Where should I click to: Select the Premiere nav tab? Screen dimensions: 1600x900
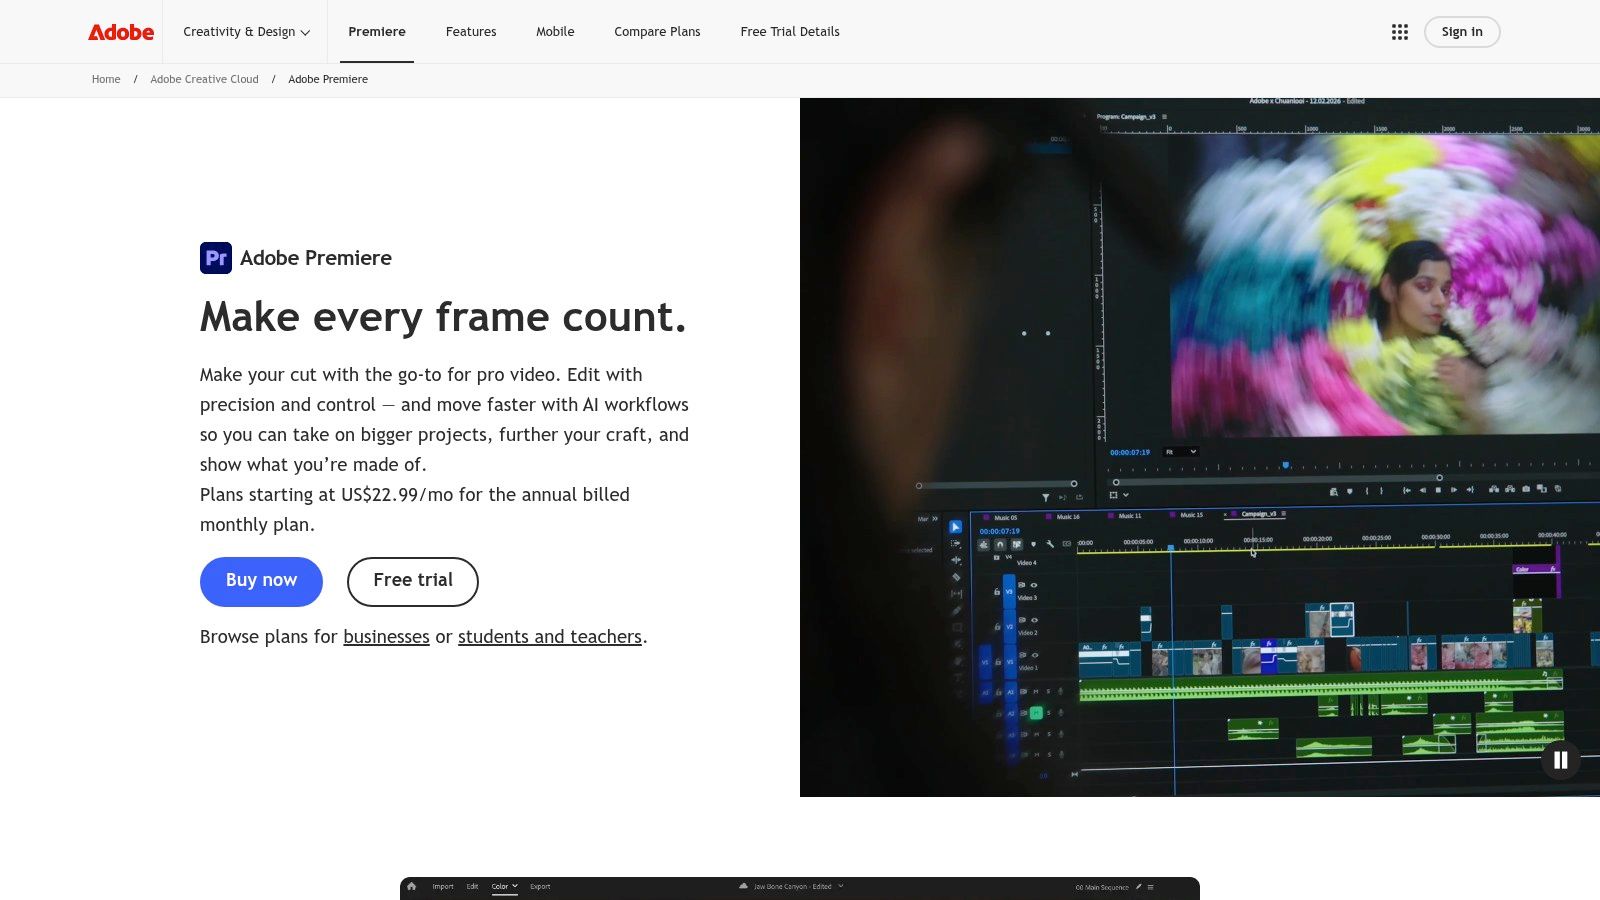377,32
